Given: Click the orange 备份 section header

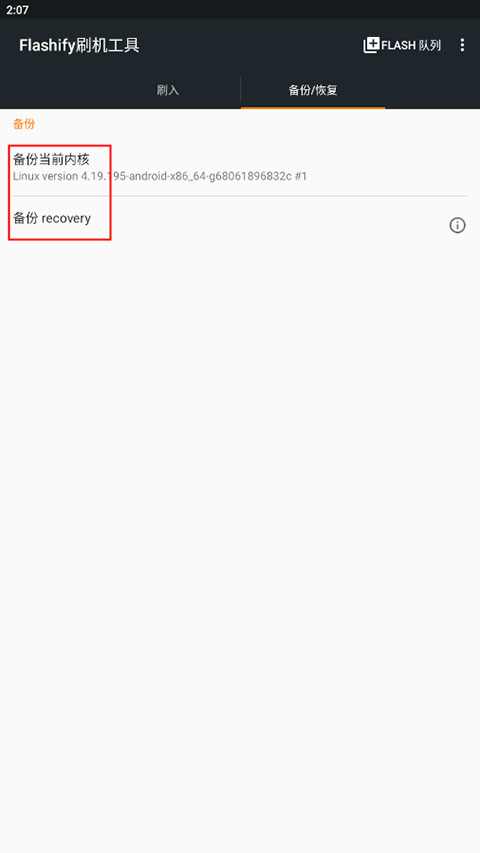Looking at the screenshot, I should (24, 123).
